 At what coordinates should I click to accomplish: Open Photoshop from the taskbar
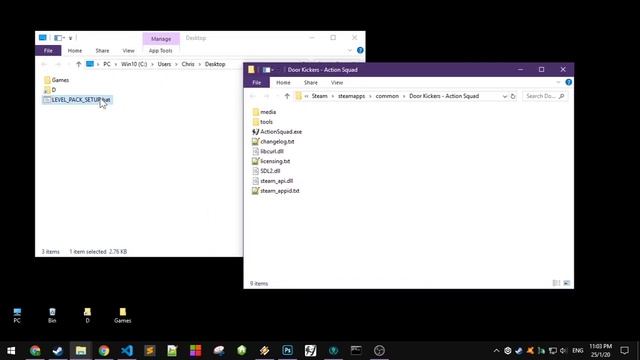pos(287,350)
